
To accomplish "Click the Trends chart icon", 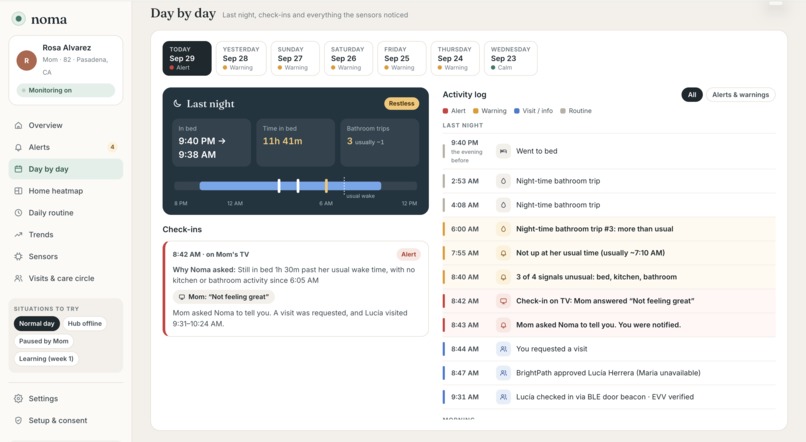I will click(x=19, y=235).
